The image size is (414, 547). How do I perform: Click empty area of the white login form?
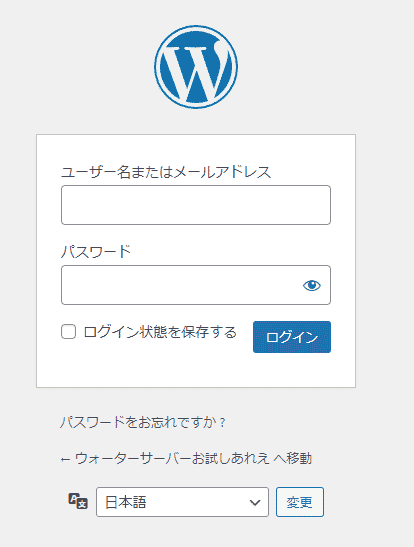[196, 370]
